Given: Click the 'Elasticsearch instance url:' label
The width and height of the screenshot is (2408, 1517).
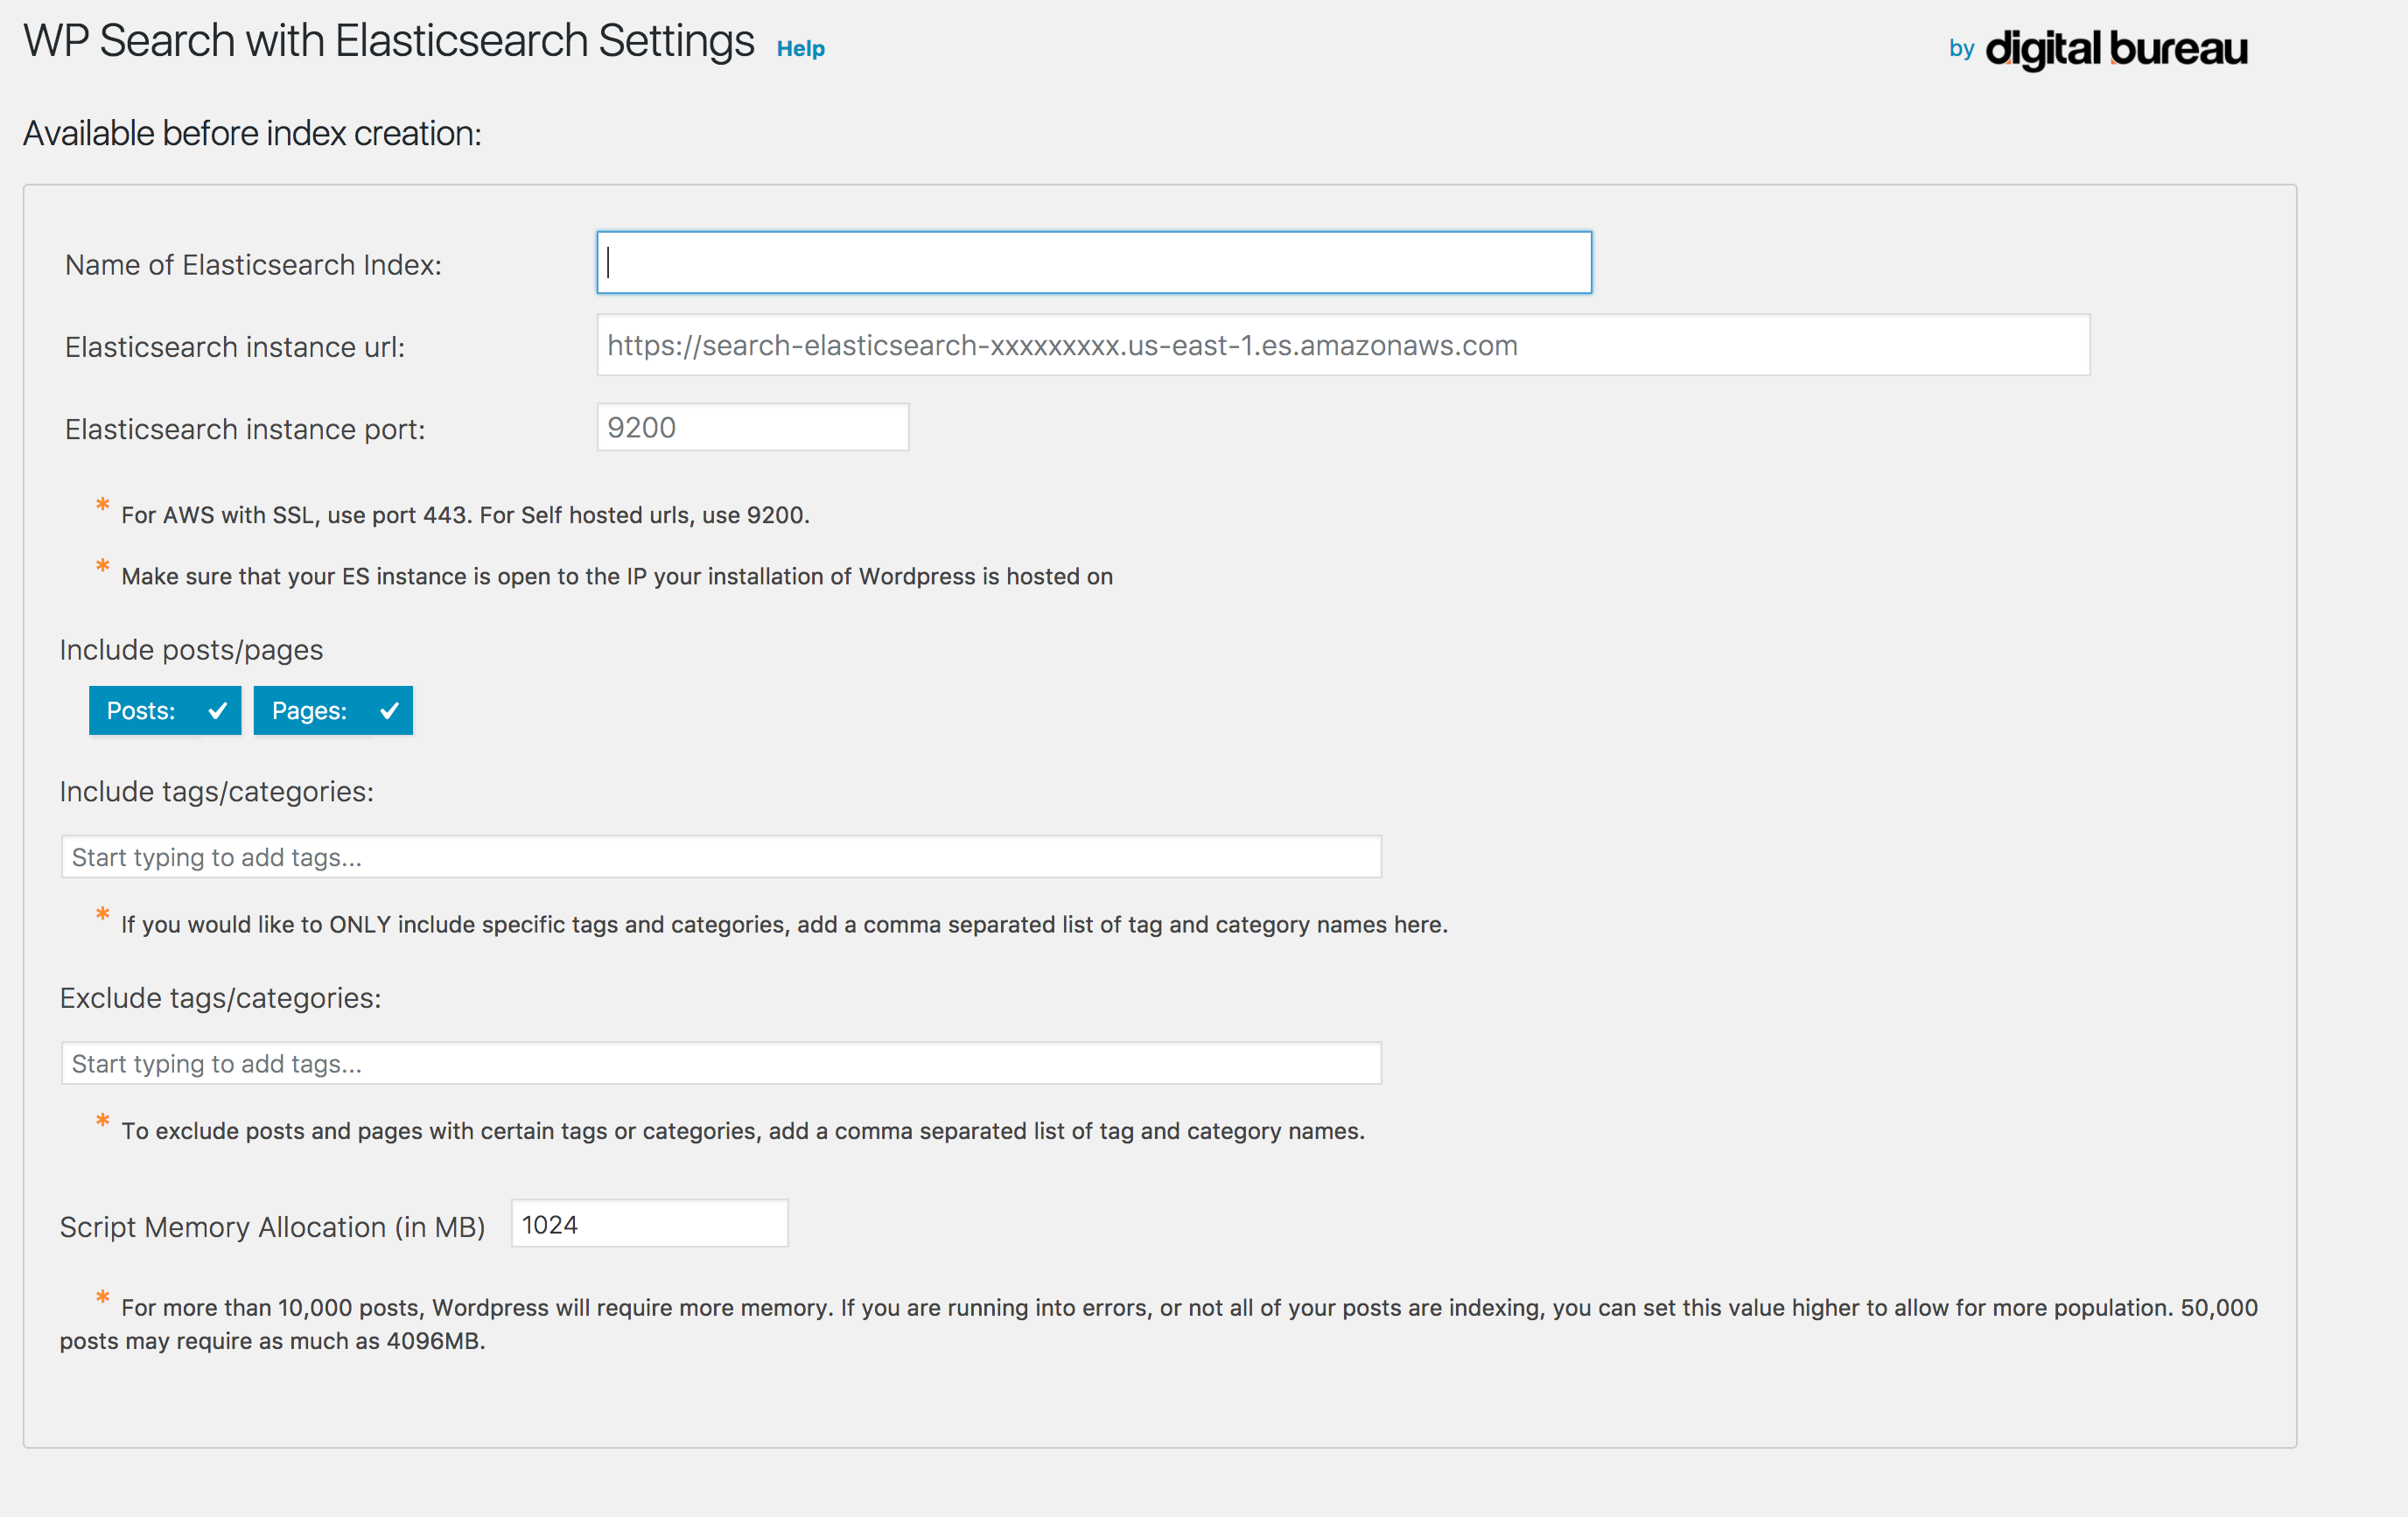Looking at the screenshot, I should [x=235, y=347].
